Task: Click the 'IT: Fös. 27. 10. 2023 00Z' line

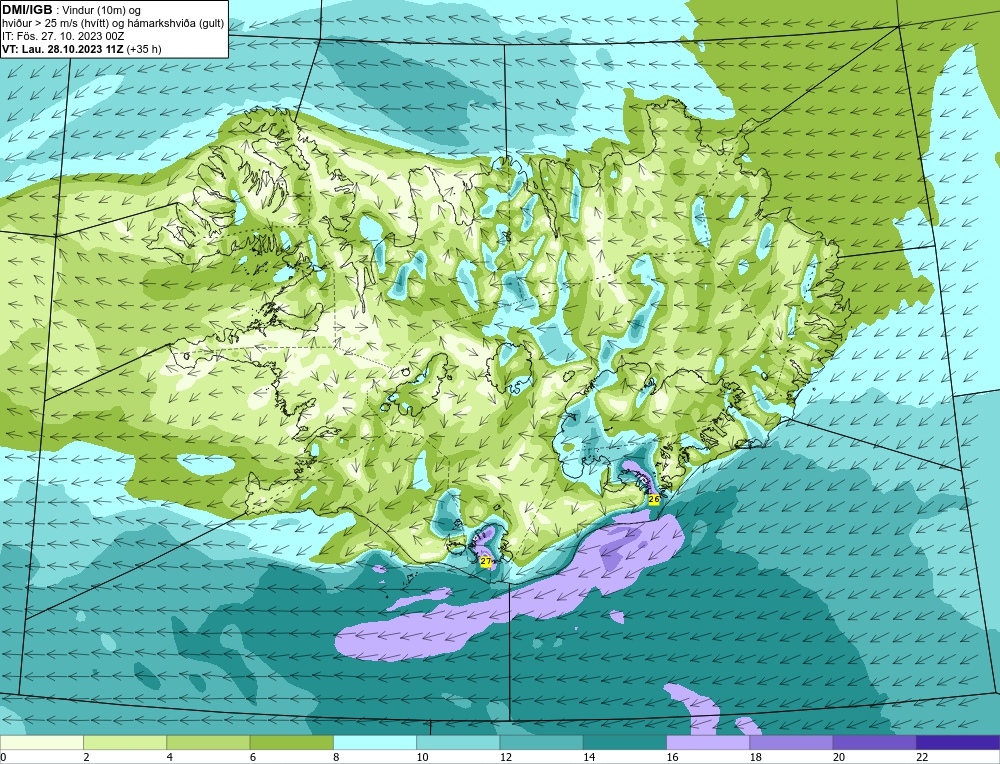Action: [x=63, y=36]
